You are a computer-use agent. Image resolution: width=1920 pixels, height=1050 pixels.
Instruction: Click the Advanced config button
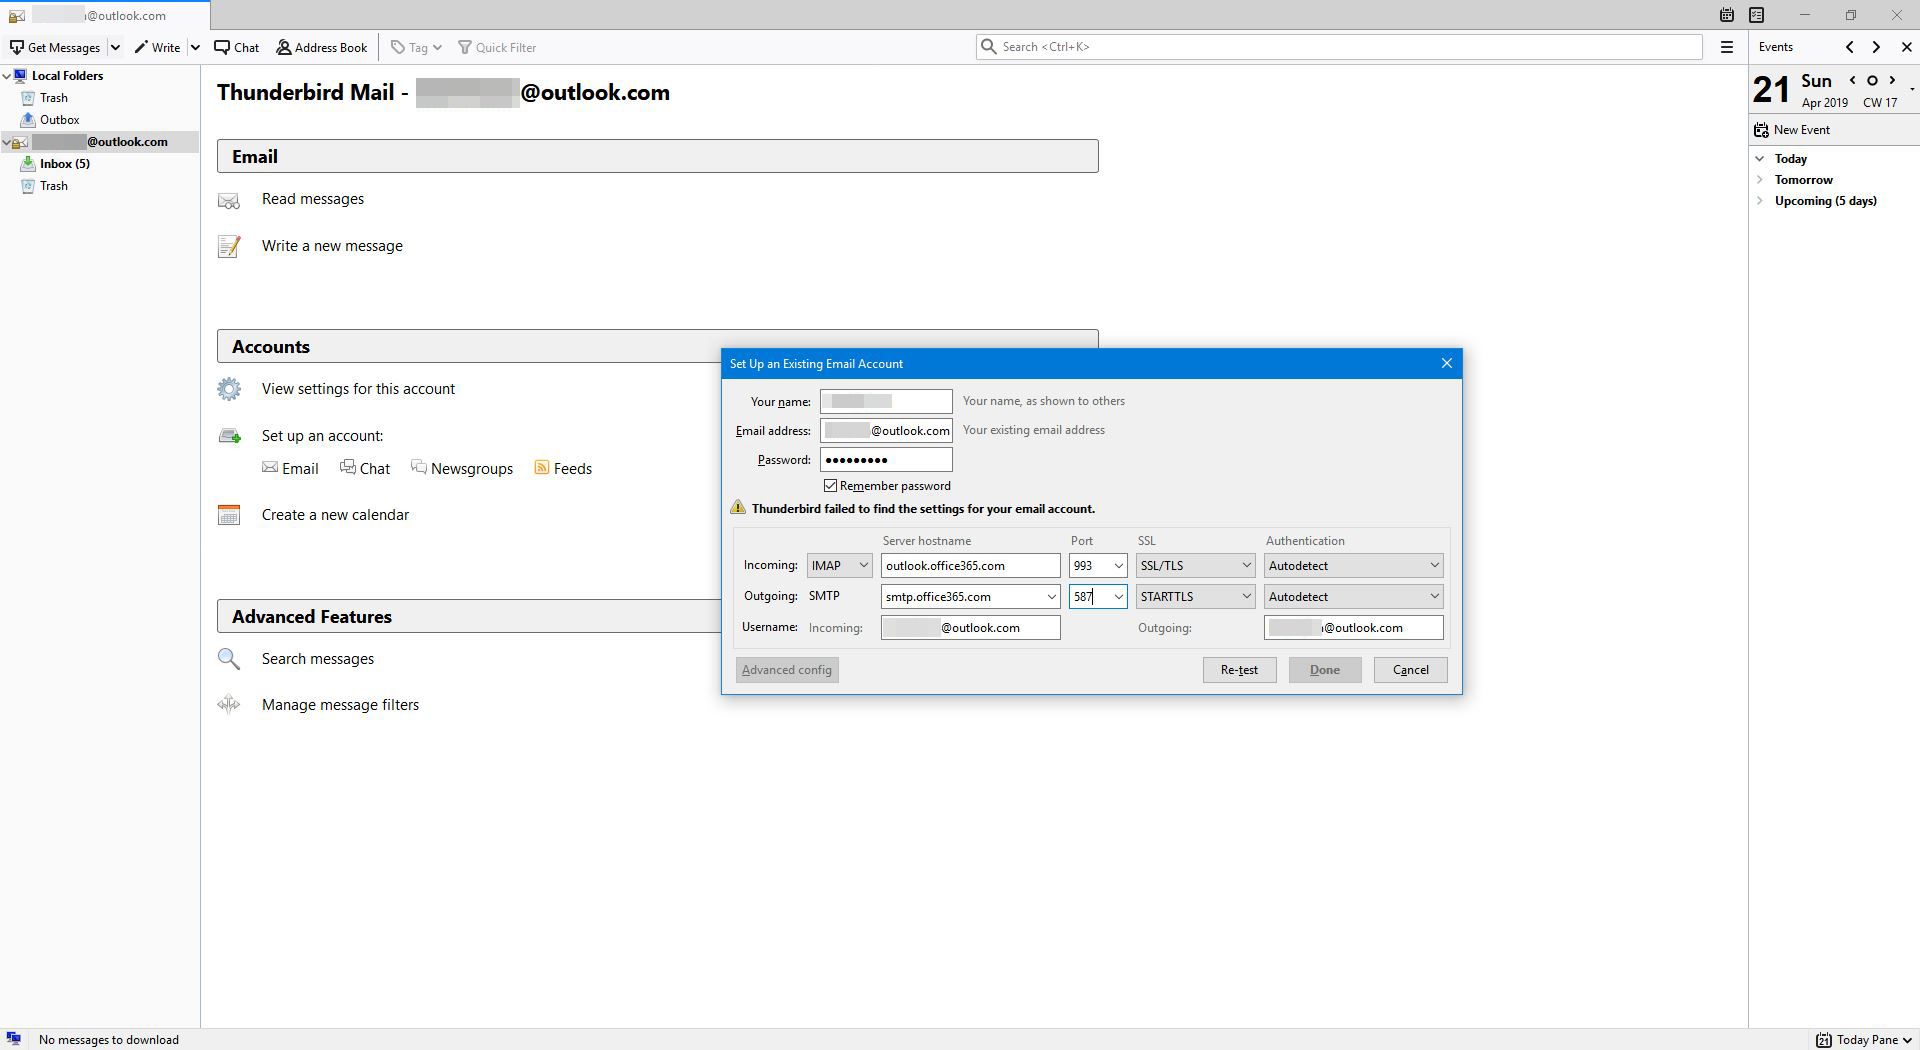coord(787,670)
